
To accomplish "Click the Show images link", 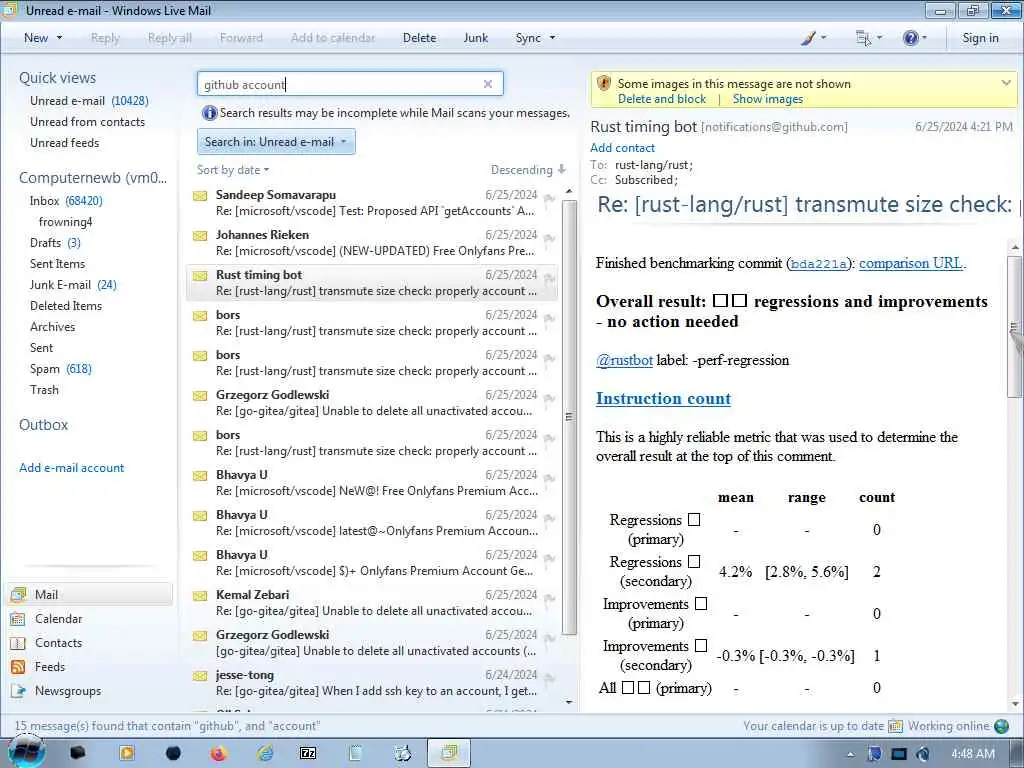I will 767,99.
